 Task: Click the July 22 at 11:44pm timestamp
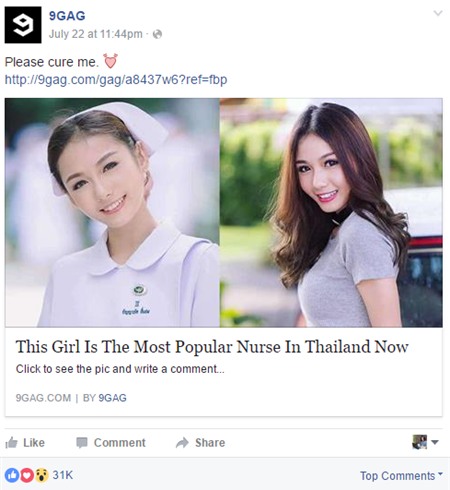click(96, 34)
